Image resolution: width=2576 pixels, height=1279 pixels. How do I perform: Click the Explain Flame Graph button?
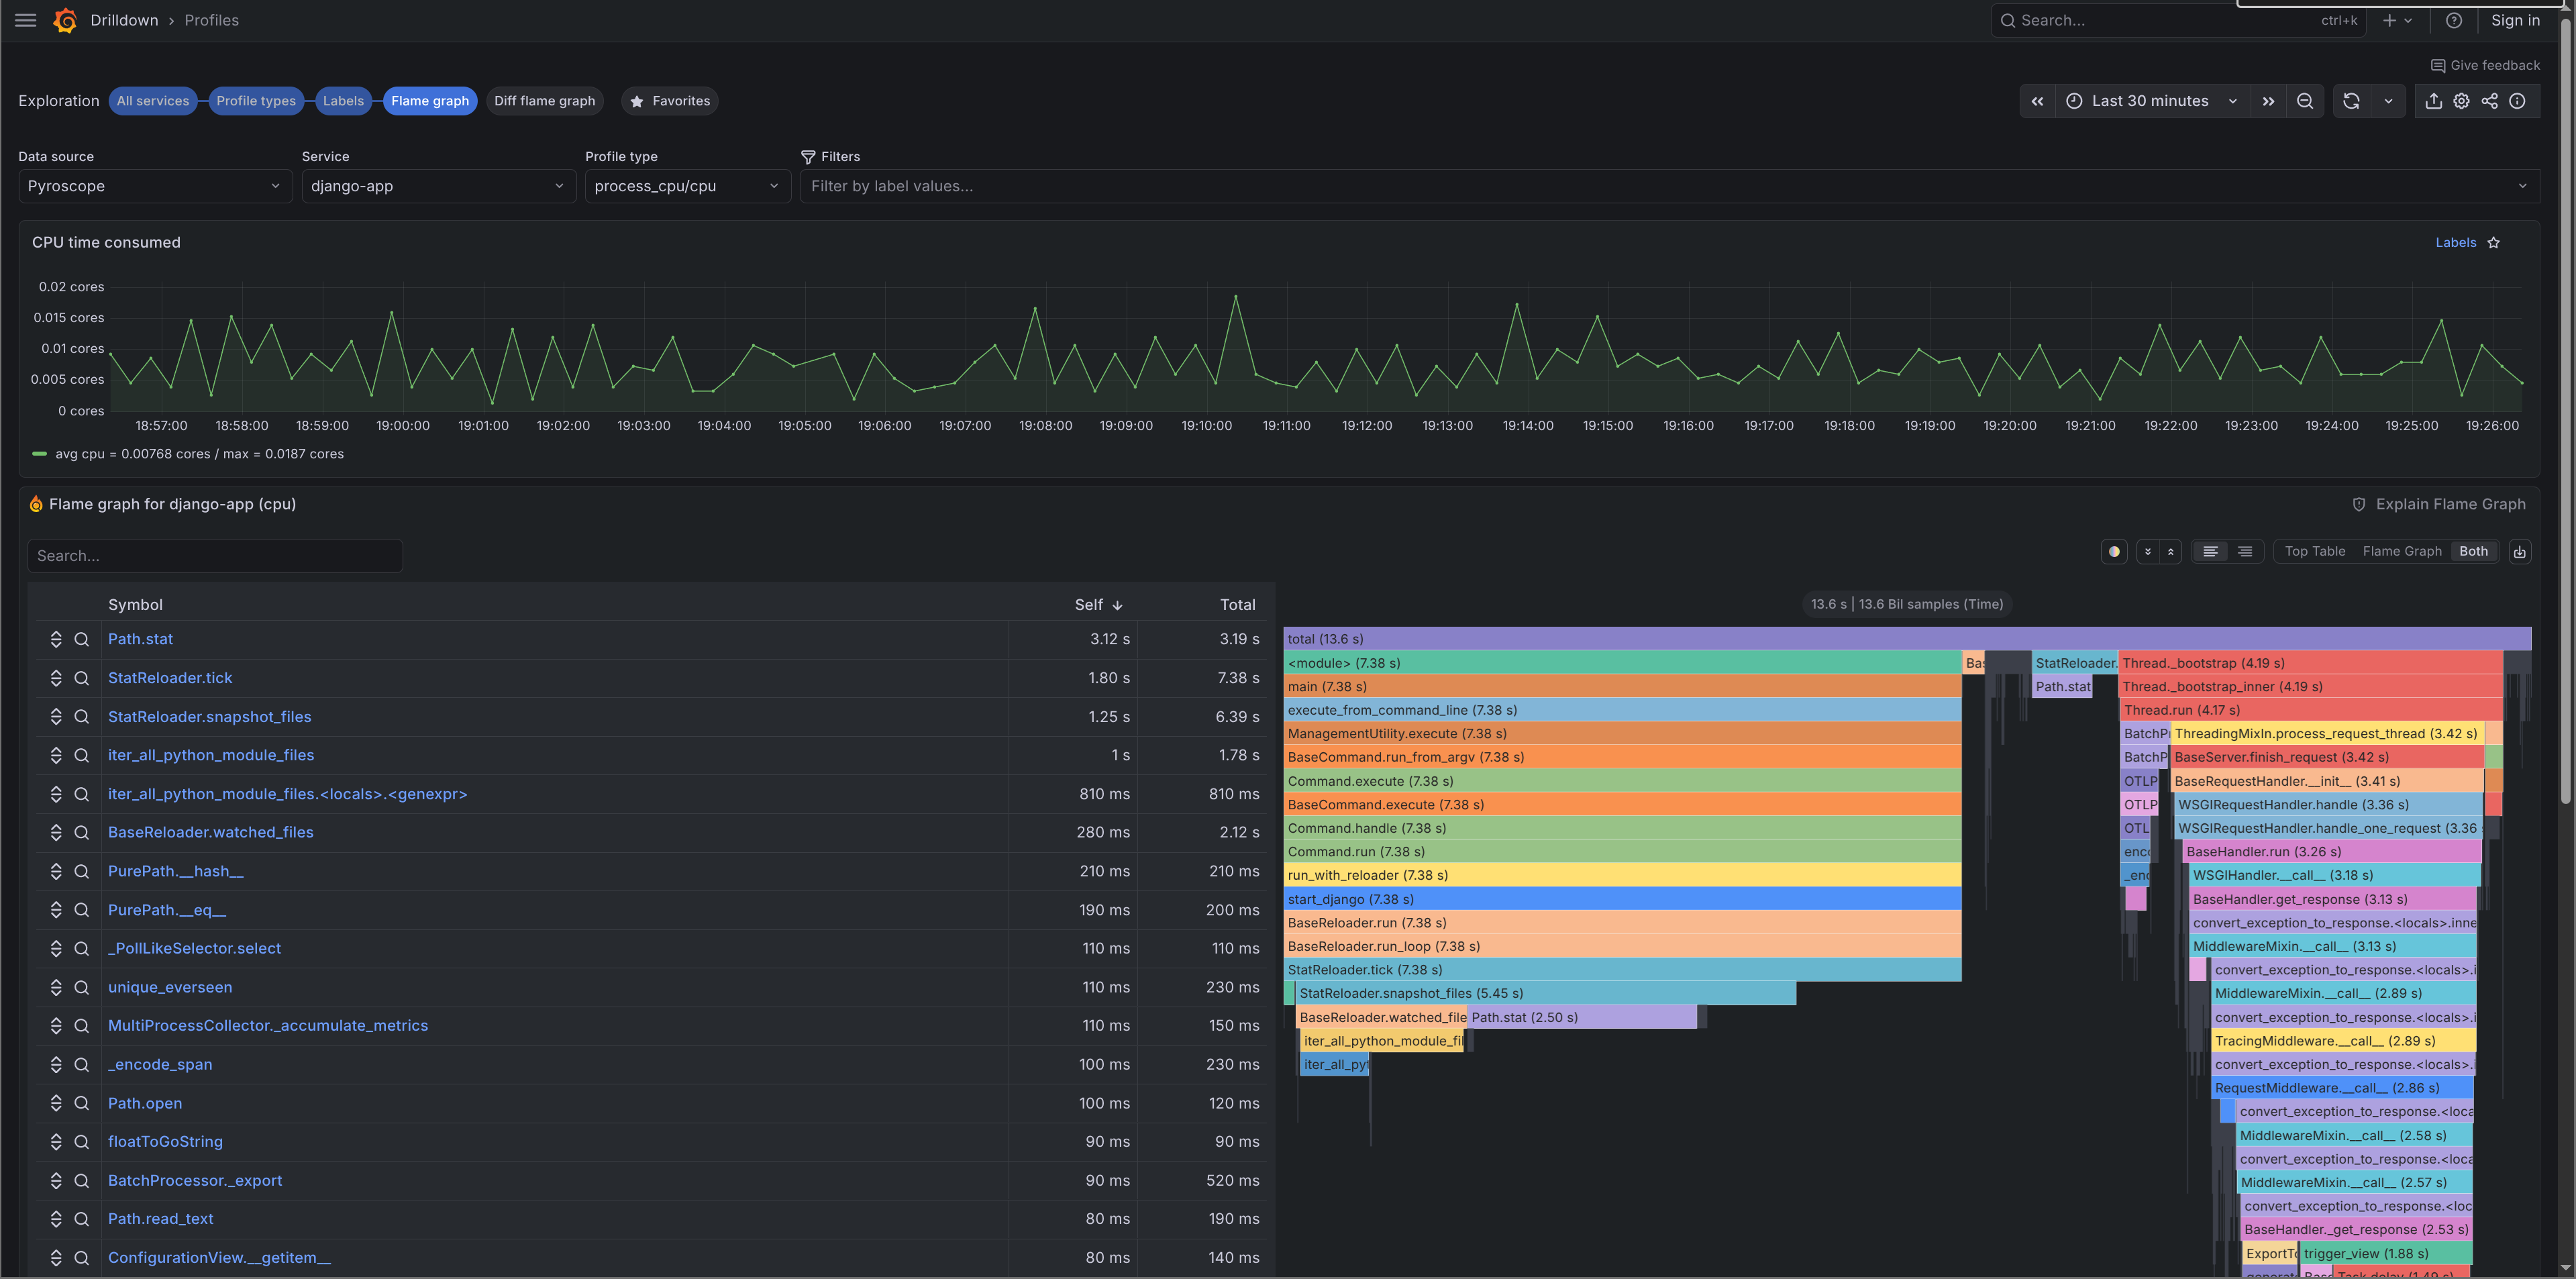[x=2440, y=503]
